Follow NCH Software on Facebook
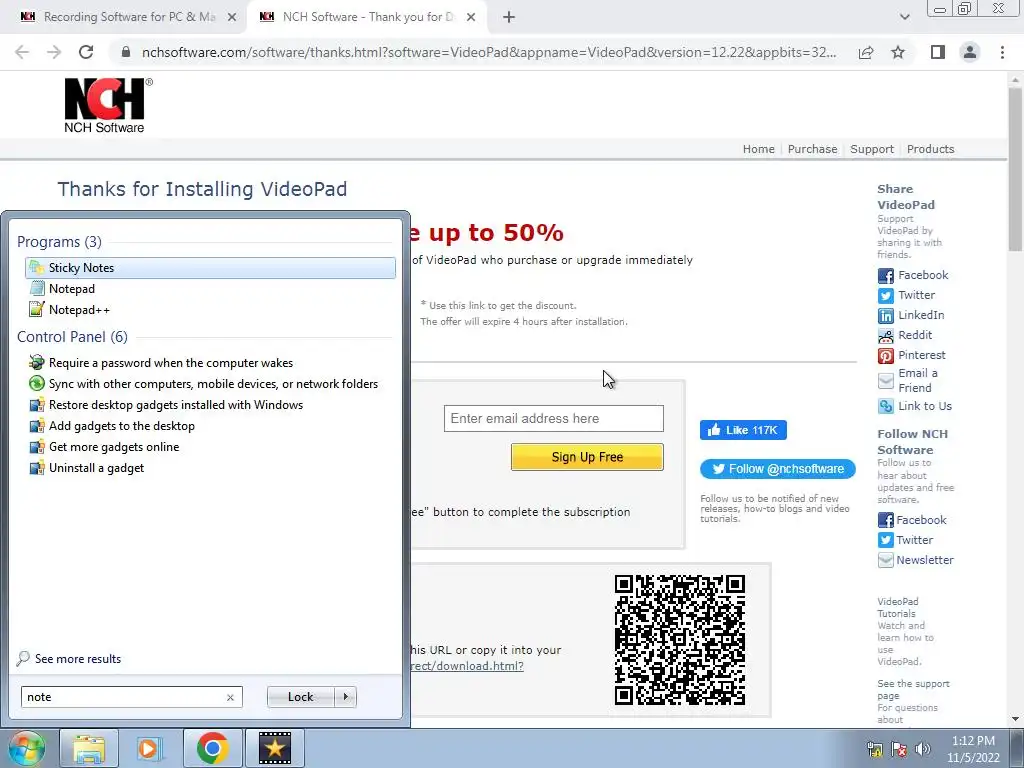1024x768 pixels. click(x=912, y=520)
